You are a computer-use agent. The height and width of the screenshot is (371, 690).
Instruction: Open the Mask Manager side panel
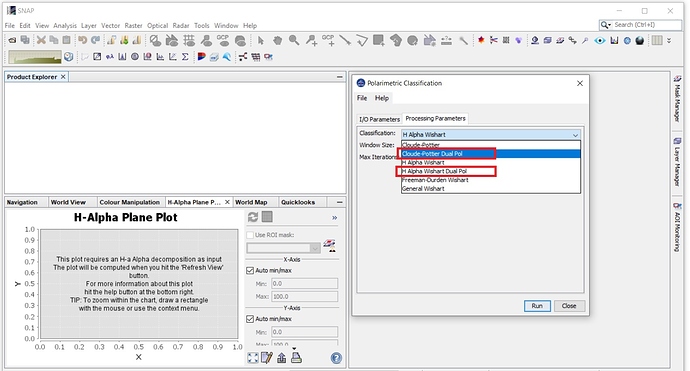point(677,99)
